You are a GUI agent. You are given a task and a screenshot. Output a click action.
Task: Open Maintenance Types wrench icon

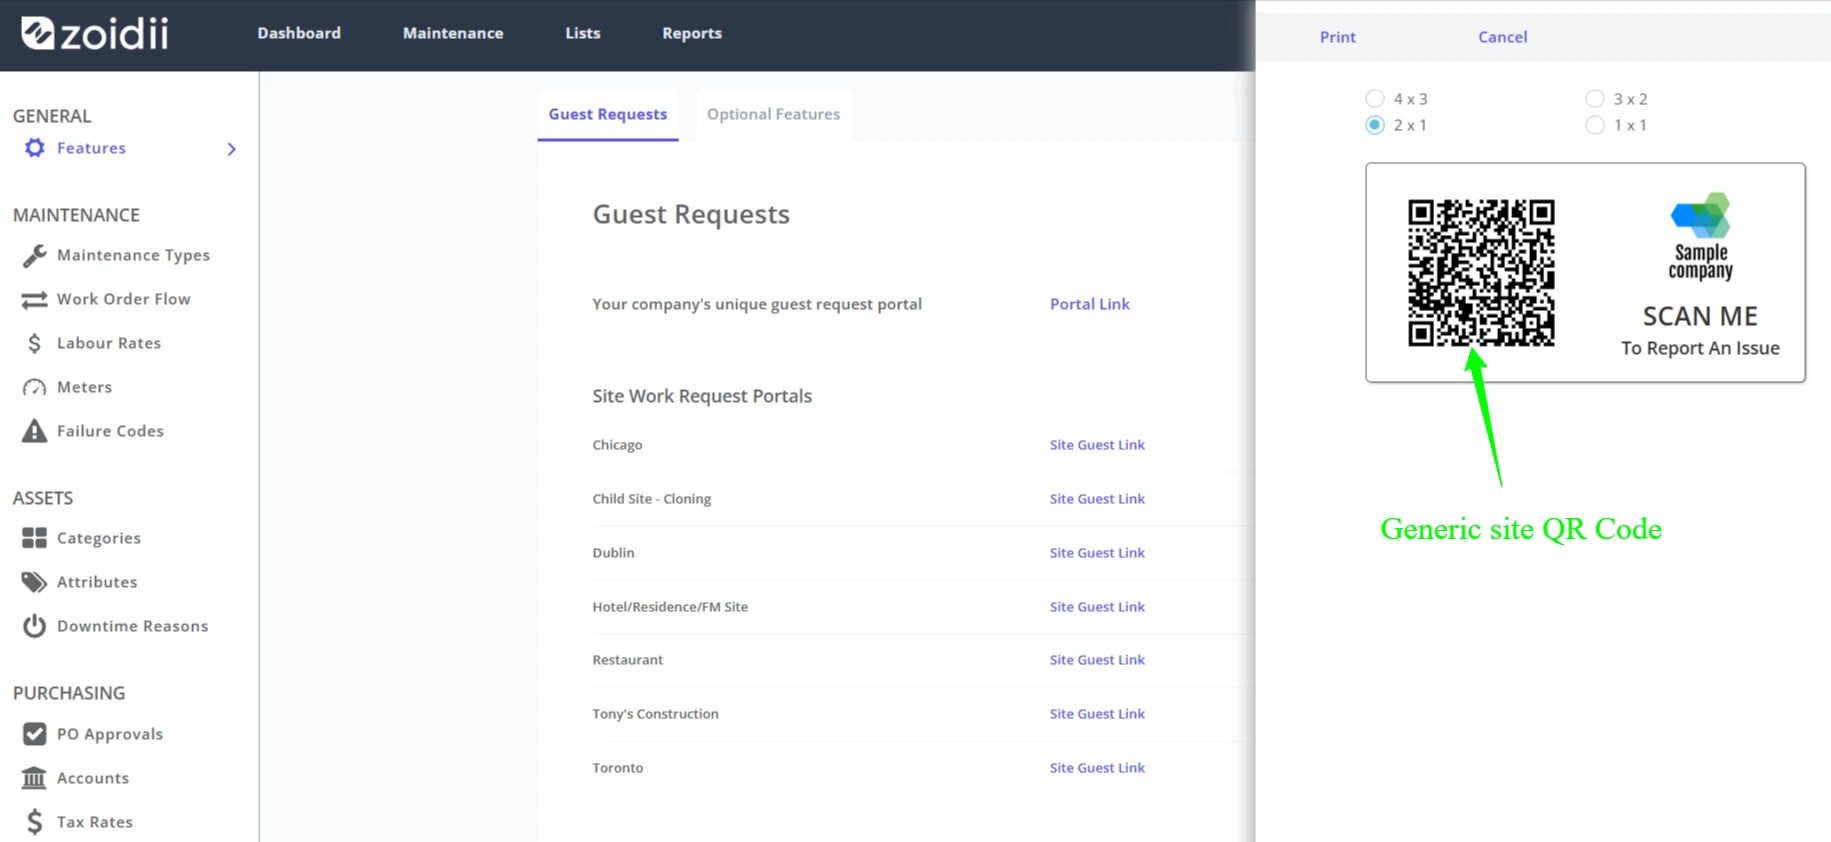(35, 255)
